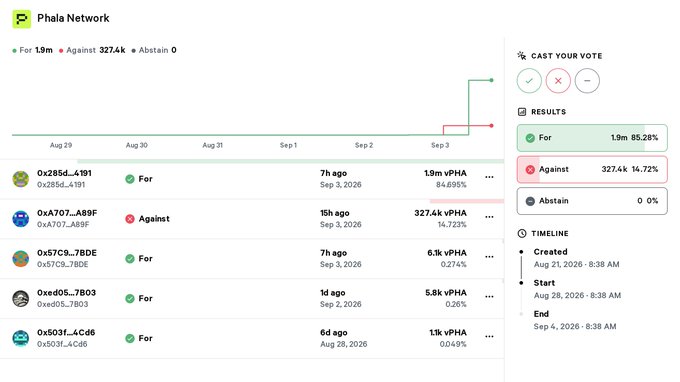Toggle Abstain series in chart legend

pyautogui.click(x=154, y=50)
